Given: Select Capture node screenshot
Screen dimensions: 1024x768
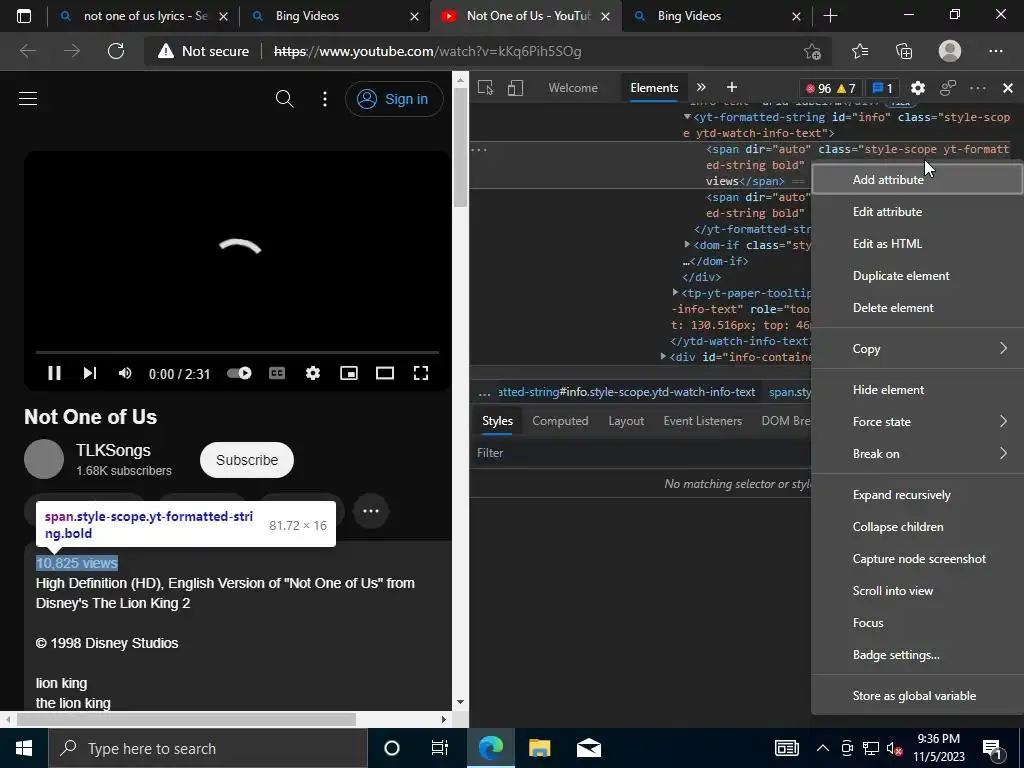Looking at the screenshot, I should pos(917,559).
